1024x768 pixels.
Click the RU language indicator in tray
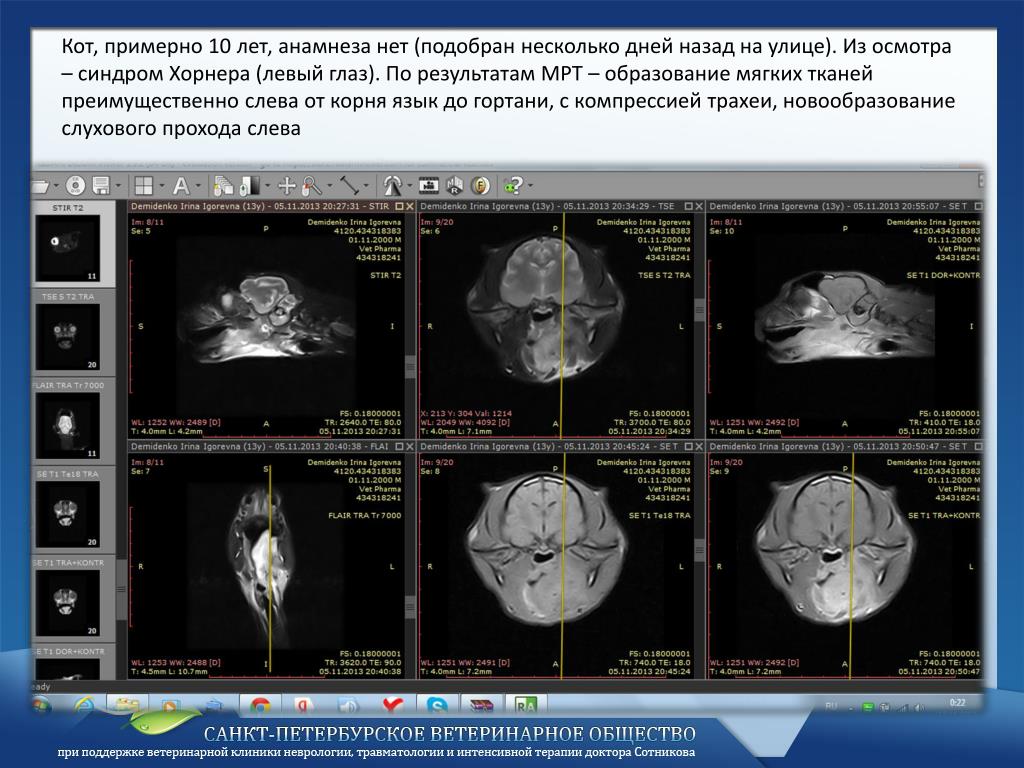(831, 706)
